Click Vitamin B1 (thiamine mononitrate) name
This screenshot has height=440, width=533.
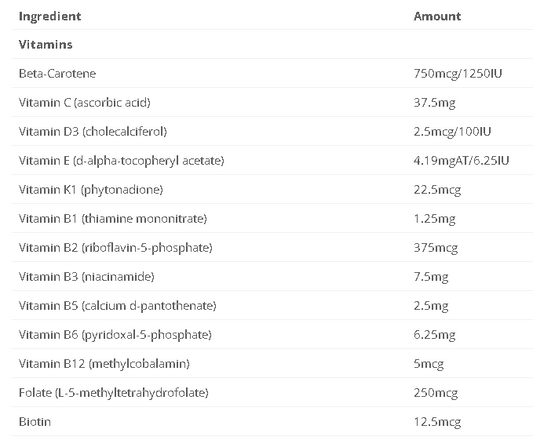[113, 218]
